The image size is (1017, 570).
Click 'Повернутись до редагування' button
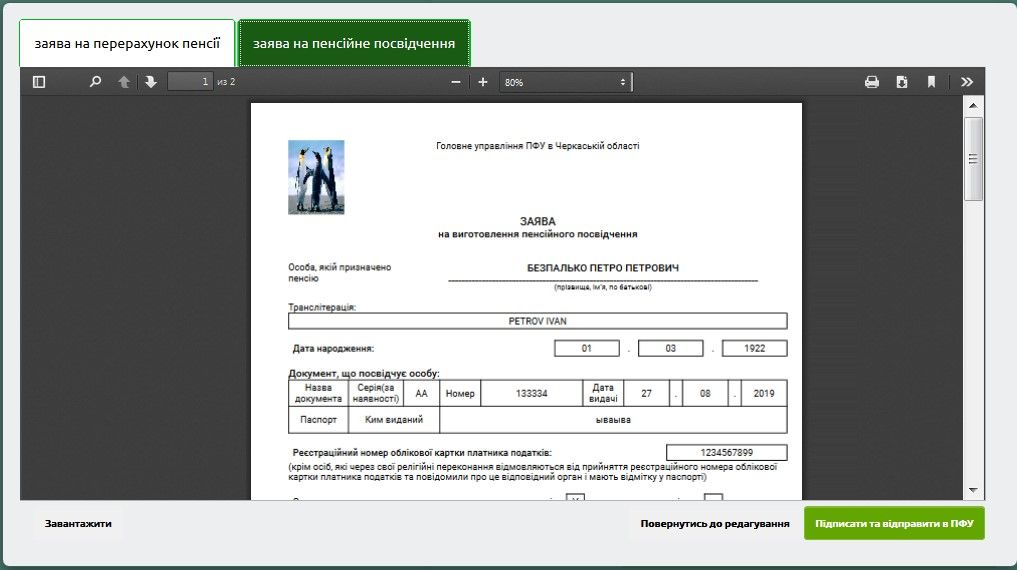pos(714,524)
